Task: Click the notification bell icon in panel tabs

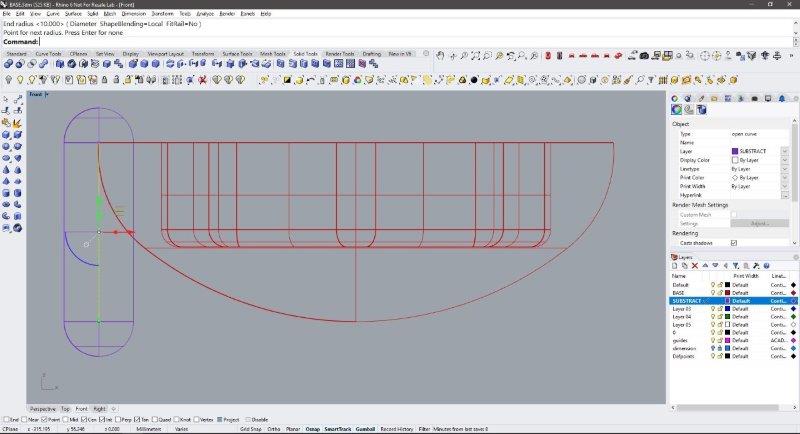Action: 782,98
